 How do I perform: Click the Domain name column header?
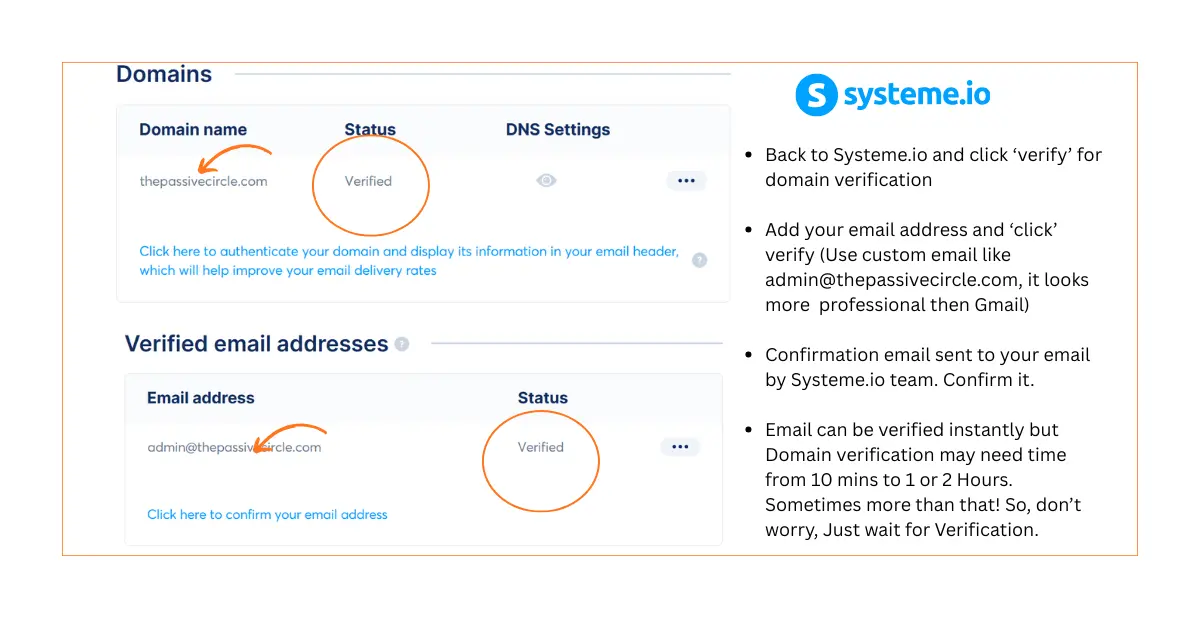click(x=193, y=129)
